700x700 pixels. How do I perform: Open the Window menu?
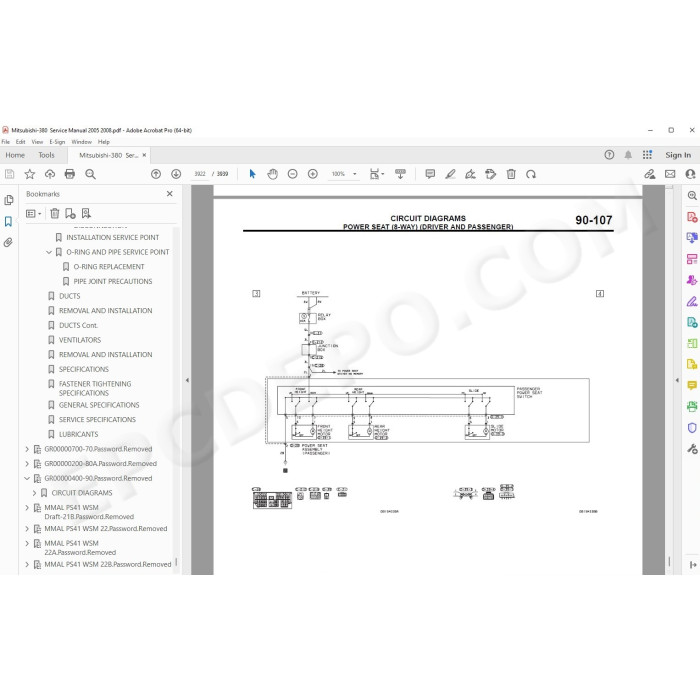(82, 142)
